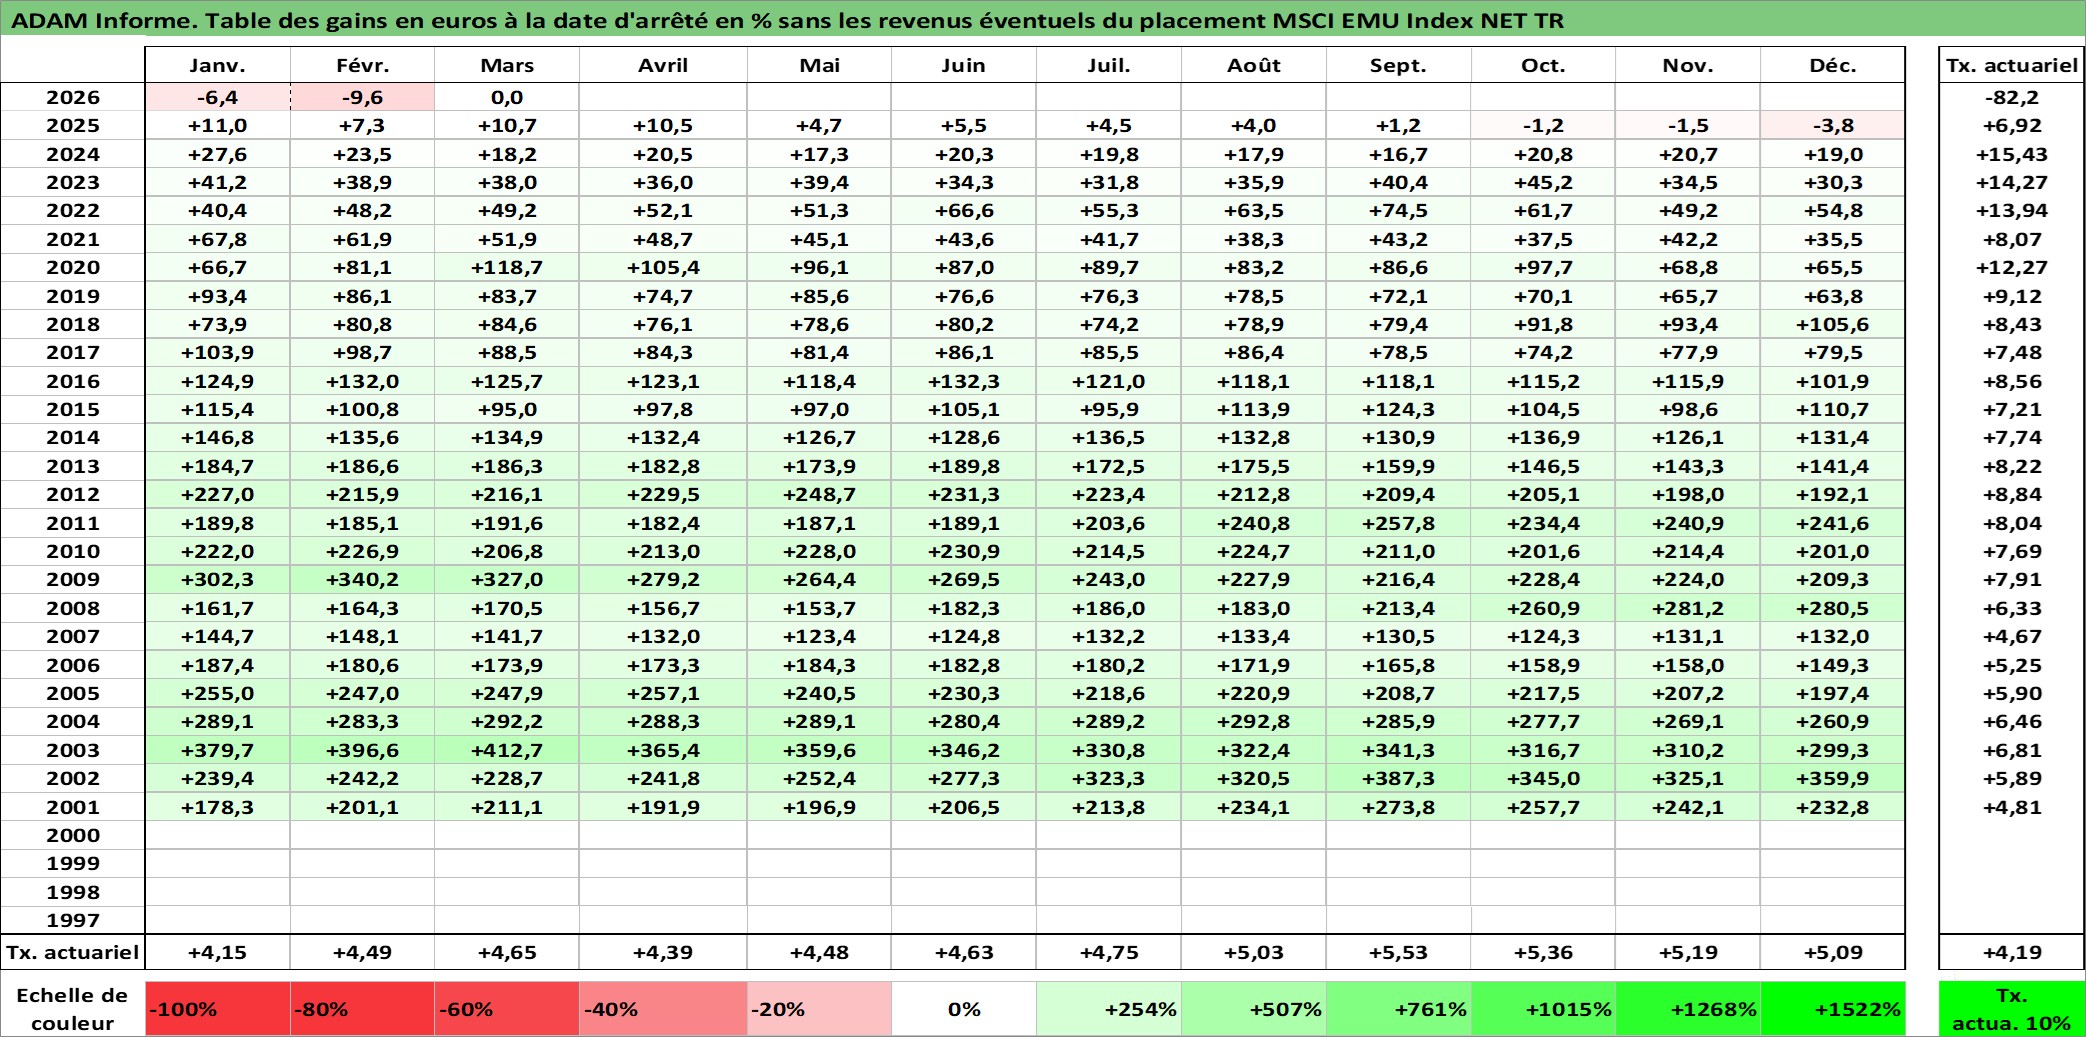
Task: Click the -82,2 actuarial rate for 2026
Action: coord(2012,97)
